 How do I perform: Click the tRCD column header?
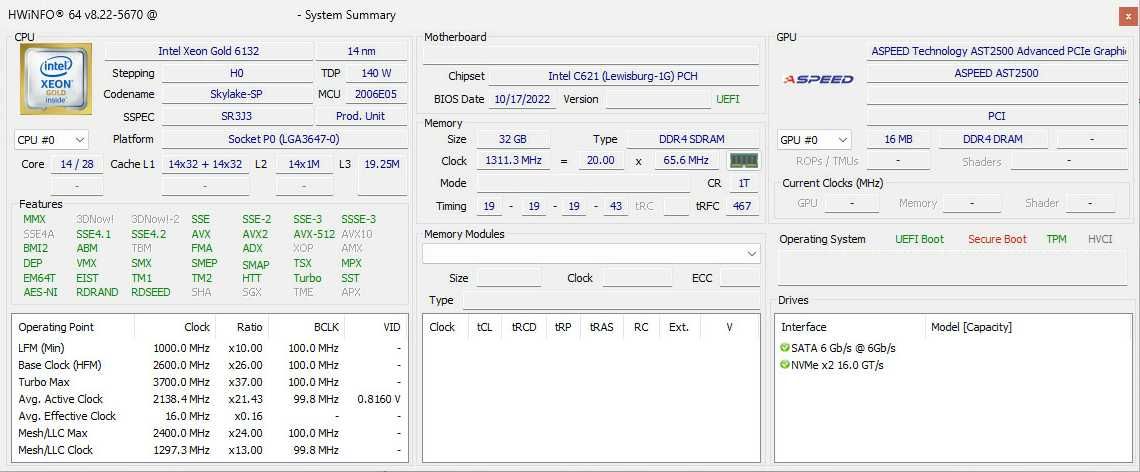tap(524, 327)
